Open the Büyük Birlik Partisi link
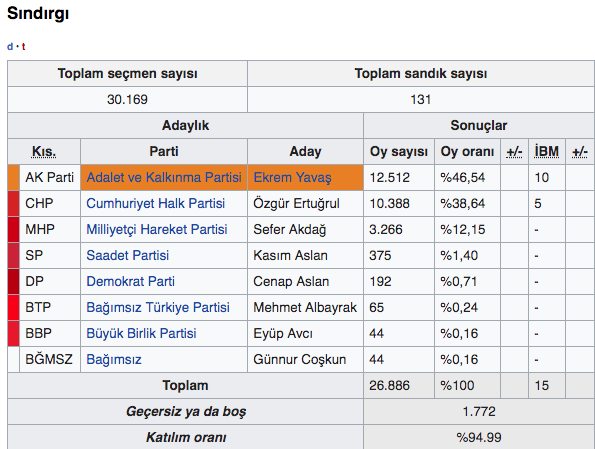Image resolution: width=595 pixels, height=449 pixels. pos(141,333)
